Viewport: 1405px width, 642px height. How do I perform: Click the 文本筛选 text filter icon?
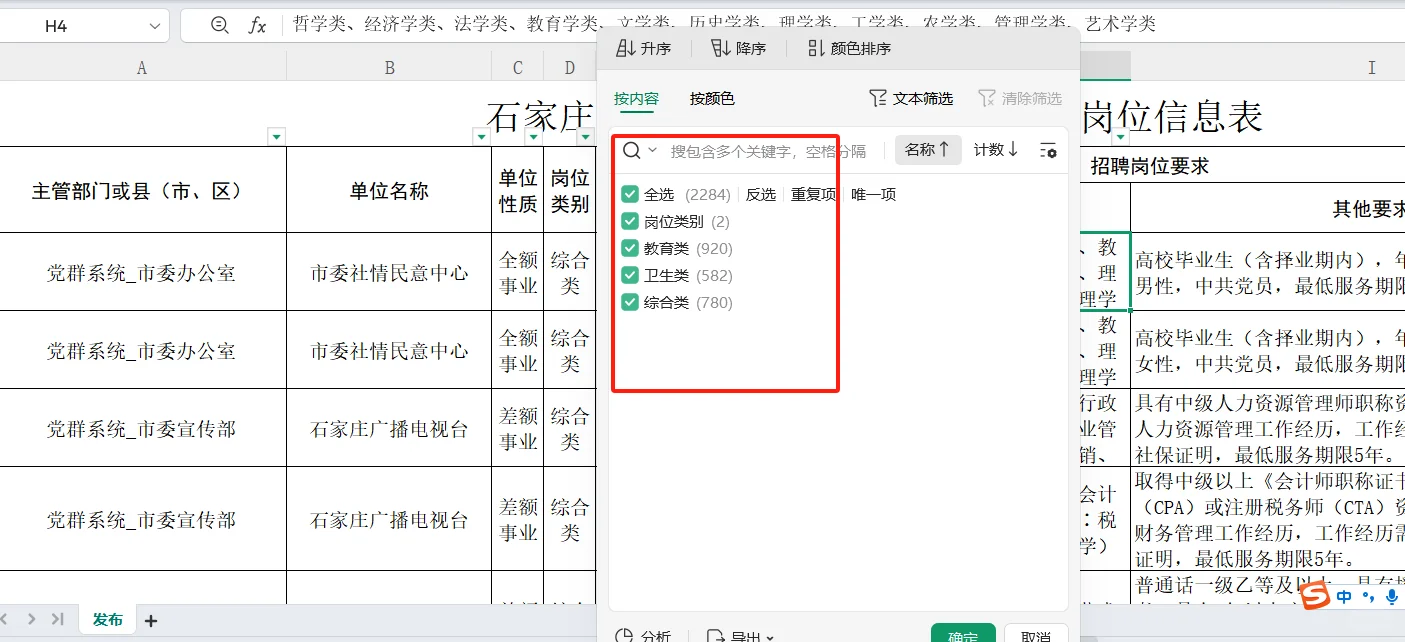coord(878,97)
